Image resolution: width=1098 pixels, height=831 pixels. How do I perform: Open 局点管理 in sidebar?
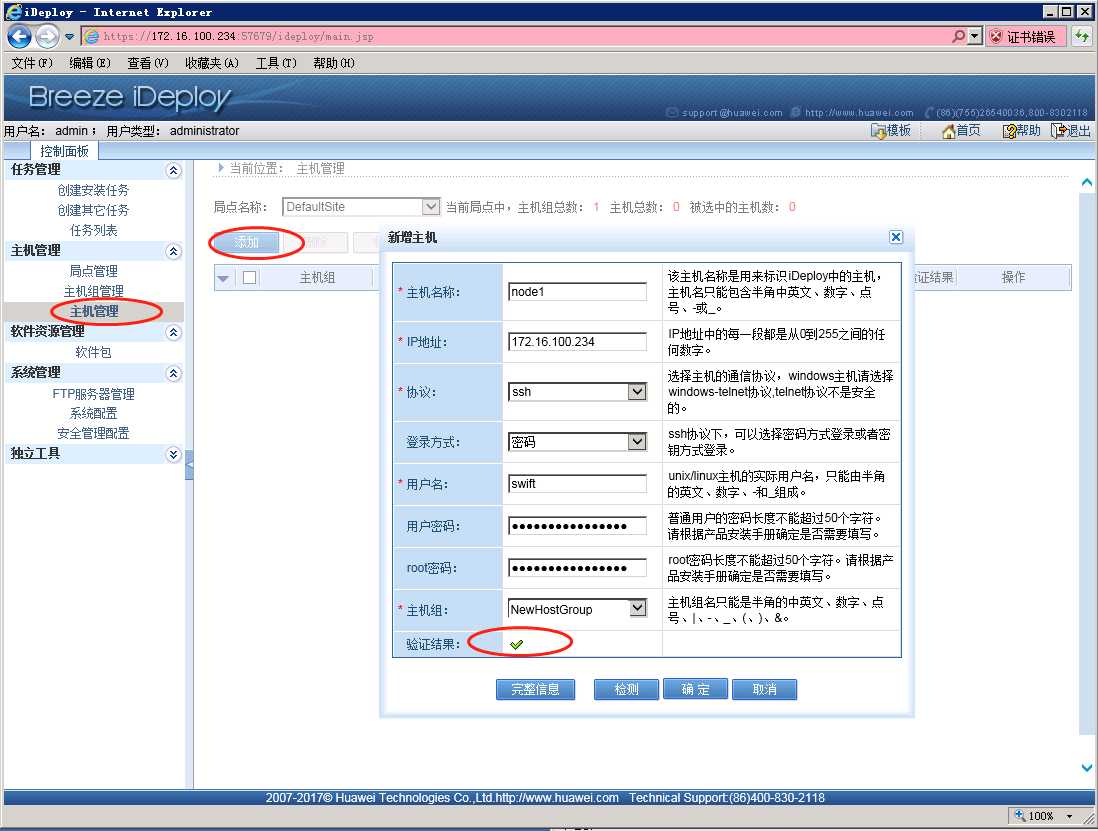[x=93, y=271]
